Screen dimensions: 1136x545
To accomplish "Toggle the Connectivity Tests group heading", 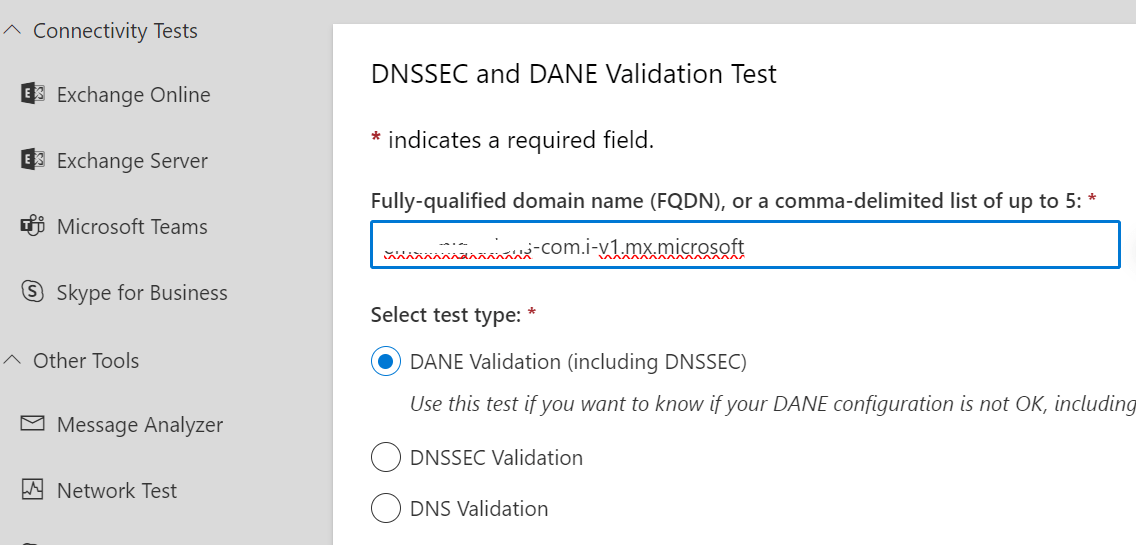I will coord(115,30).
